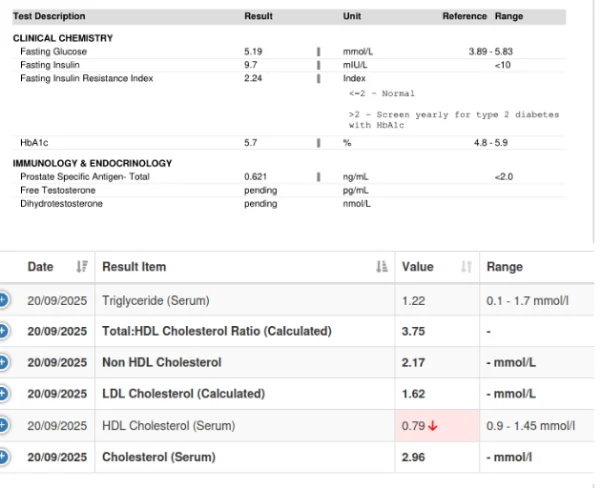Expand the Total:HDL Cholesterol Ratio row
Screen dimensions: 600x488
(x=3, y=331)
